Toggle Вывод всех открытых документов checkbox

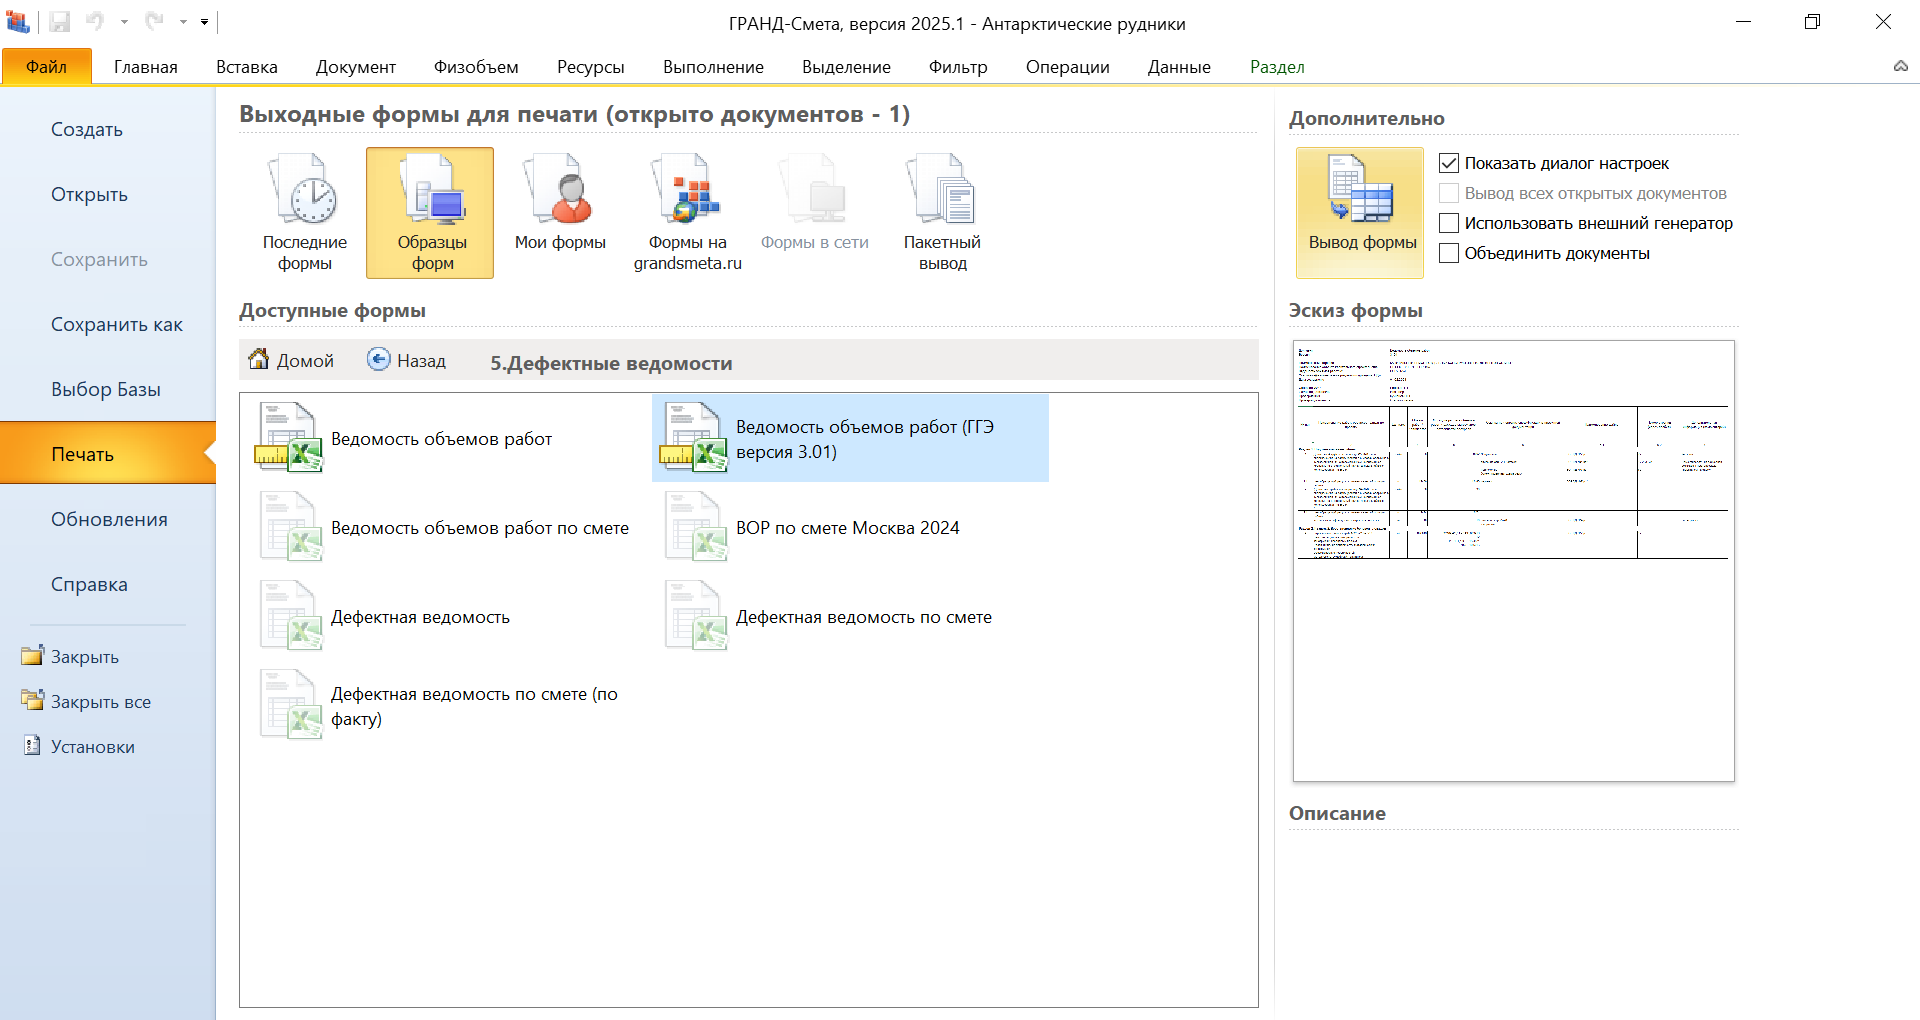(1449, 193)
